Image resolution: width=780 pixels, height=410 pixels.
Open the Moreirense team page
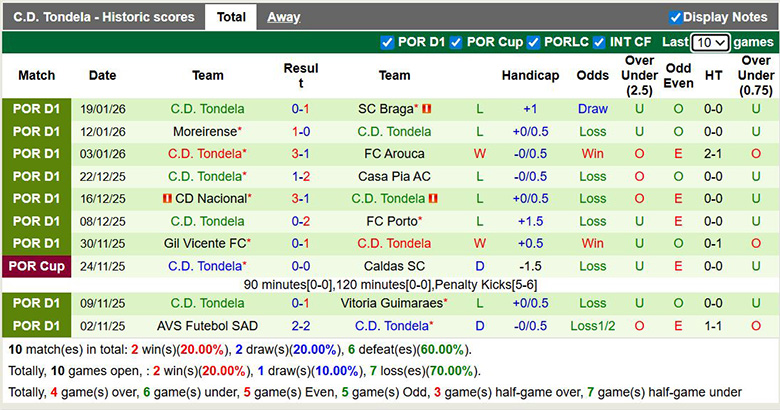click(206, 132)
